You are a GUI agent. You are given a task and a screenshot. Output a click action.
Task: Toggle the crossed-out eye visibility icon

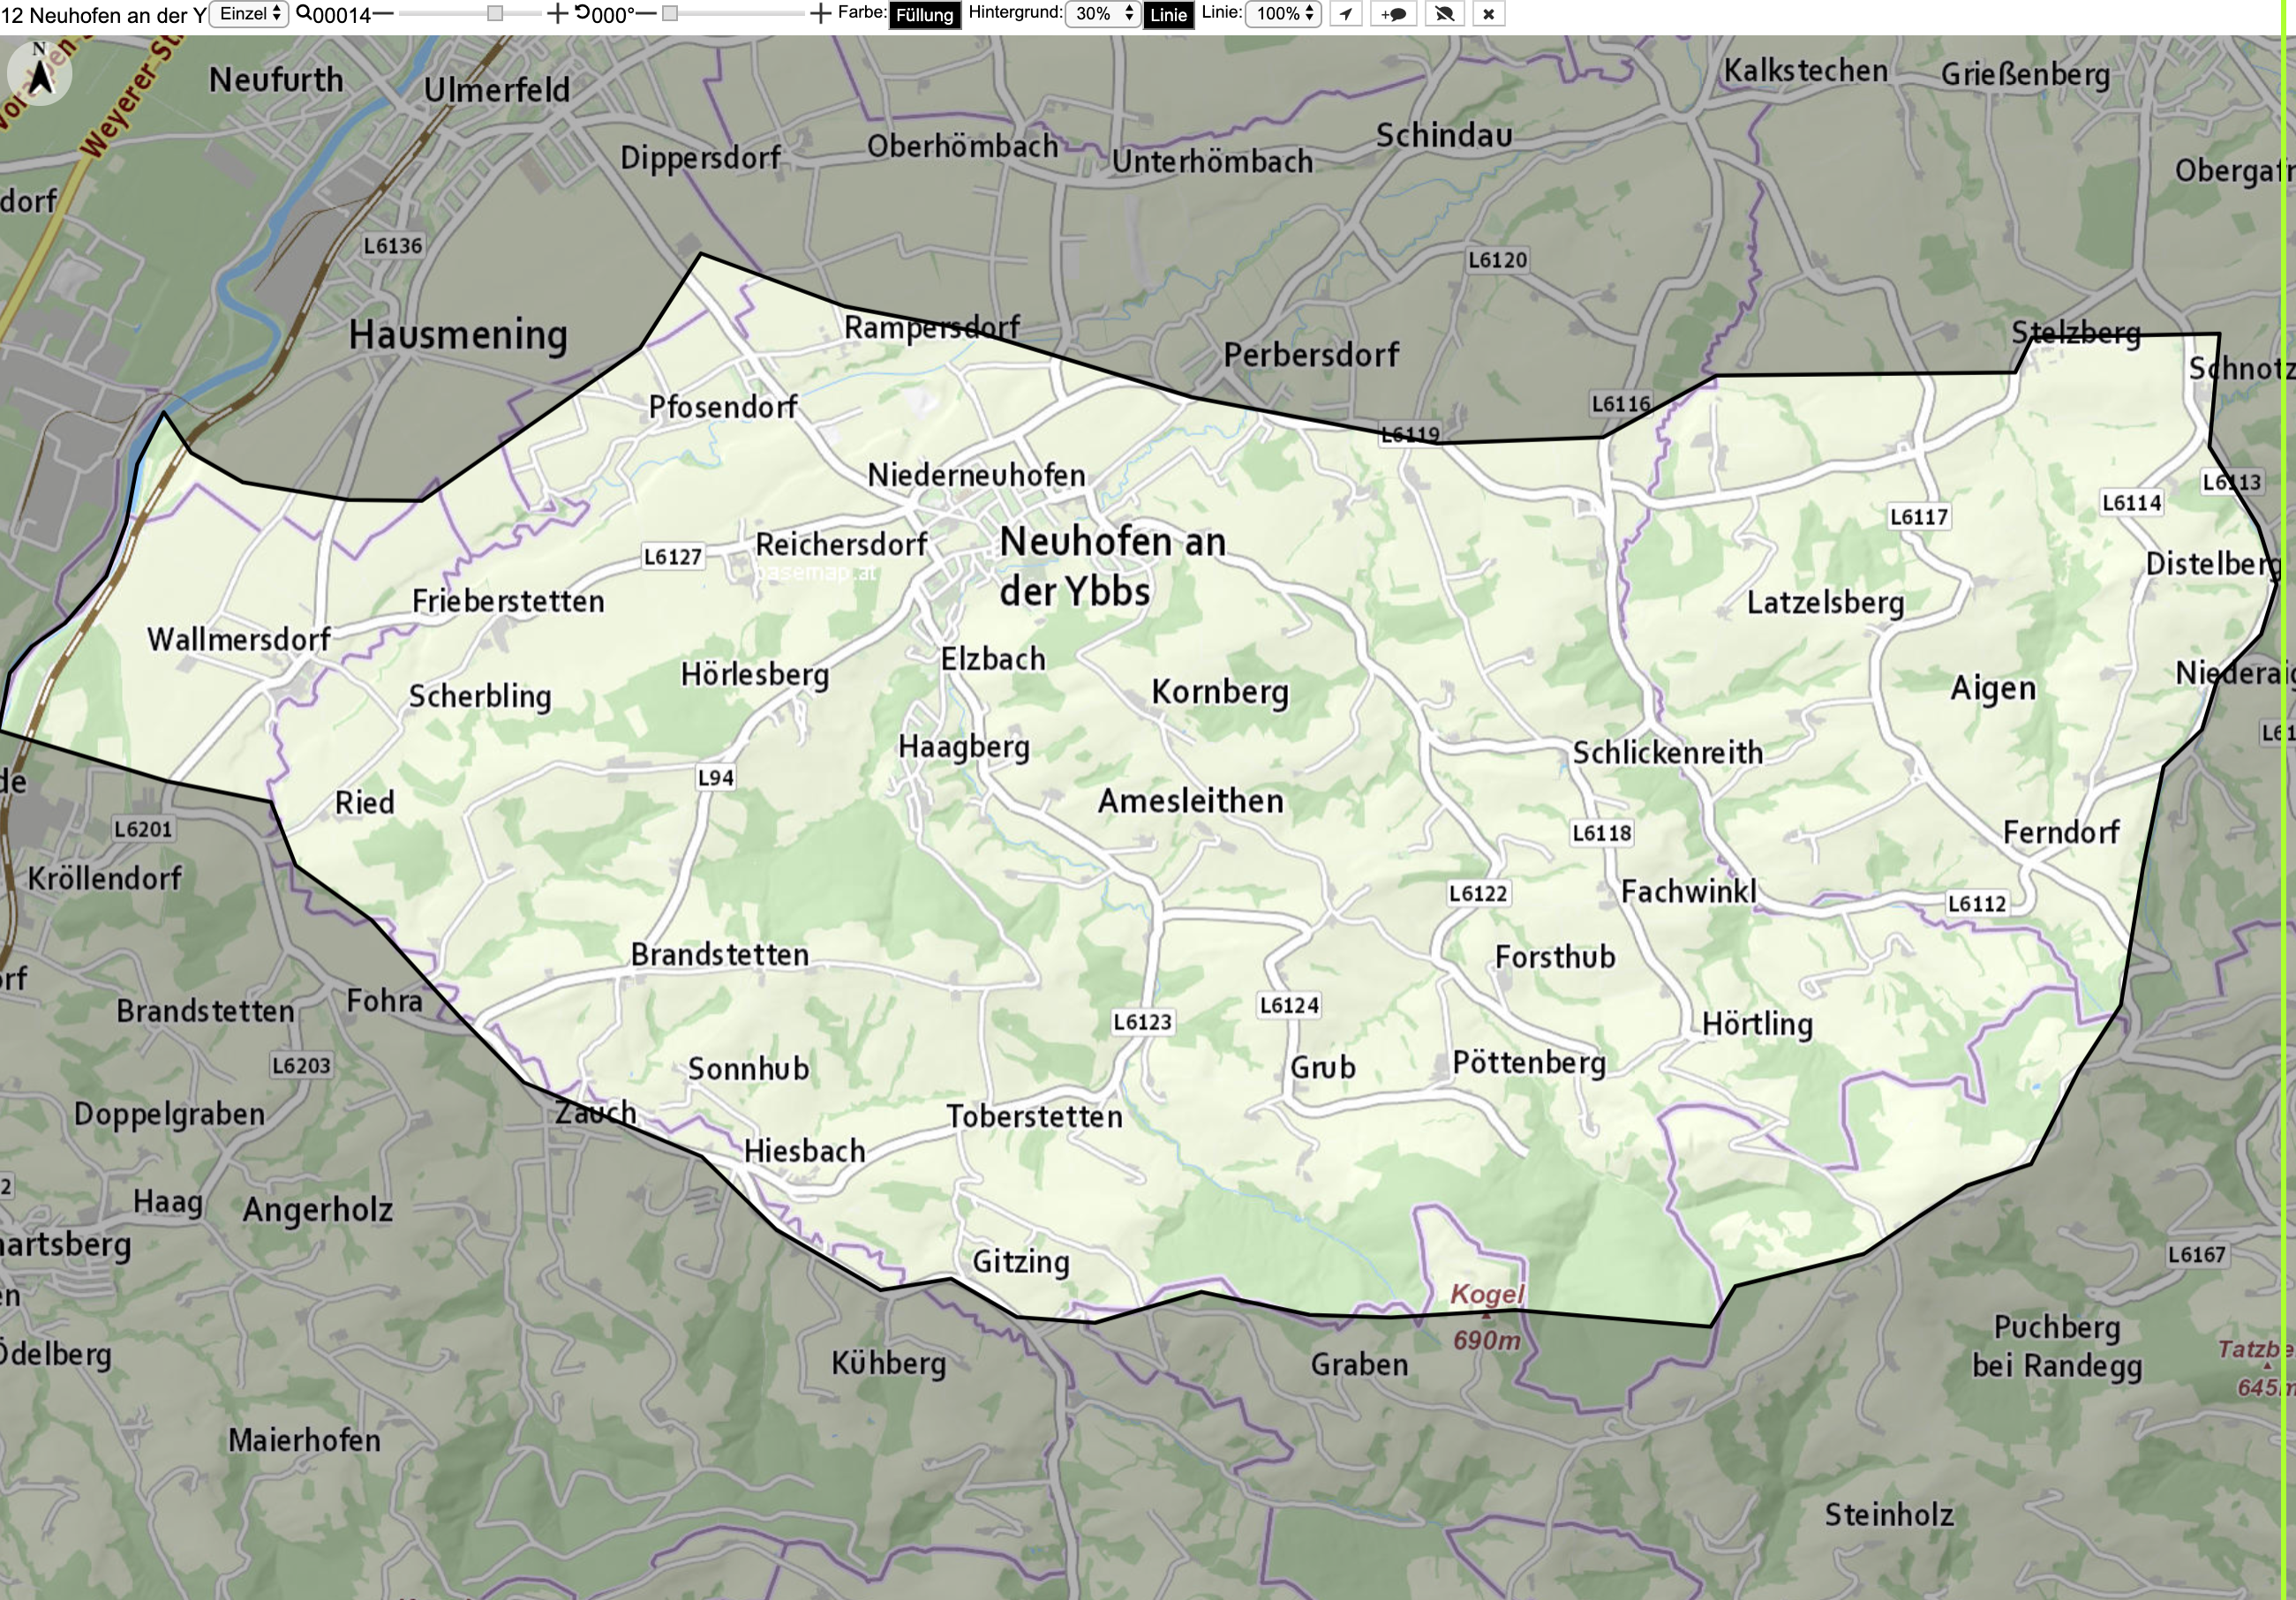click(x=1444, y=14)
